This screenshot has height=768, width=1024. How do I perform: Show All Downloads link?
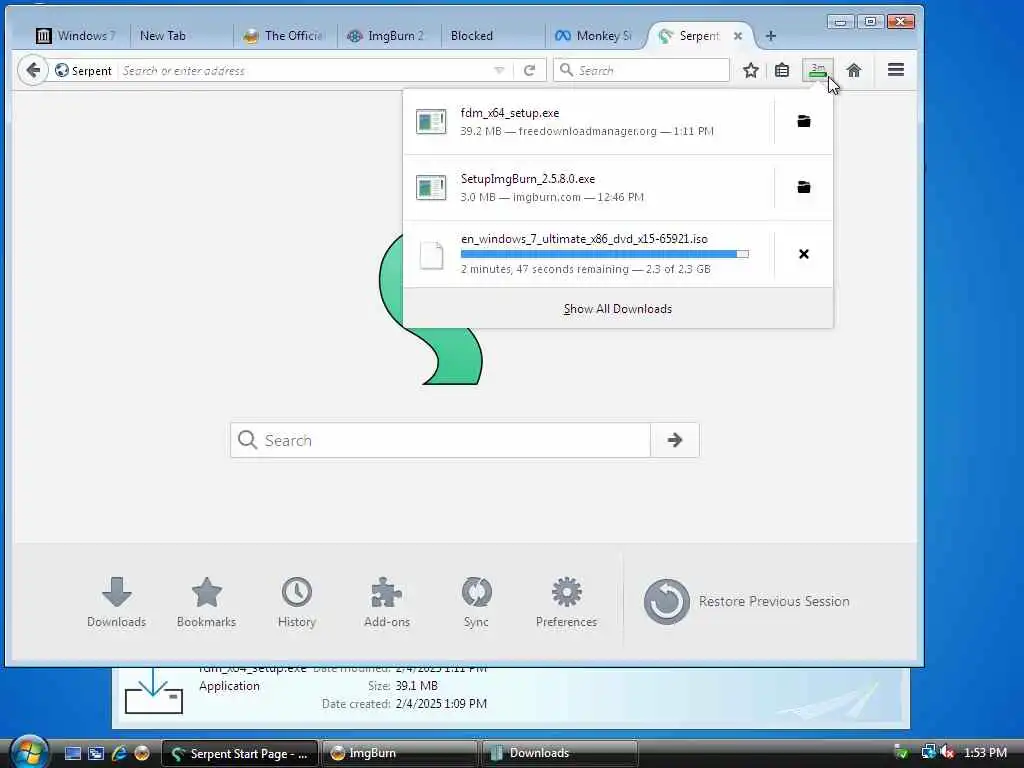[x=617, y=309]
